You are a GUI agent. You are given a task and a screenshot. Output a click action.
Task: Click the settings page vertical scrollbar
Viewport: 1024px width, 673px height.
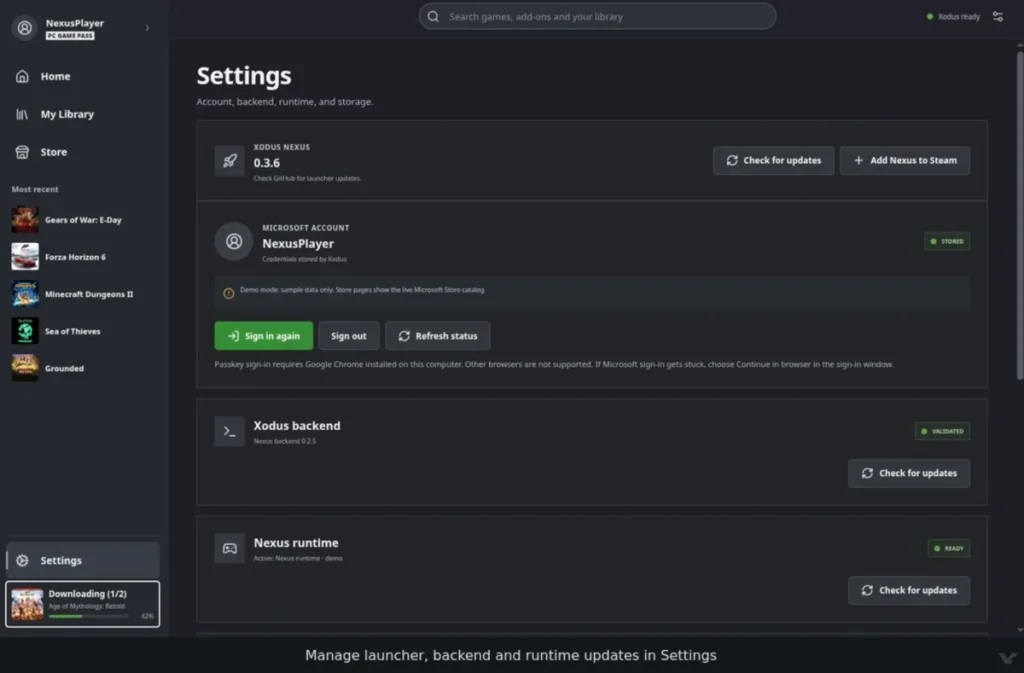coord(1019,214)
